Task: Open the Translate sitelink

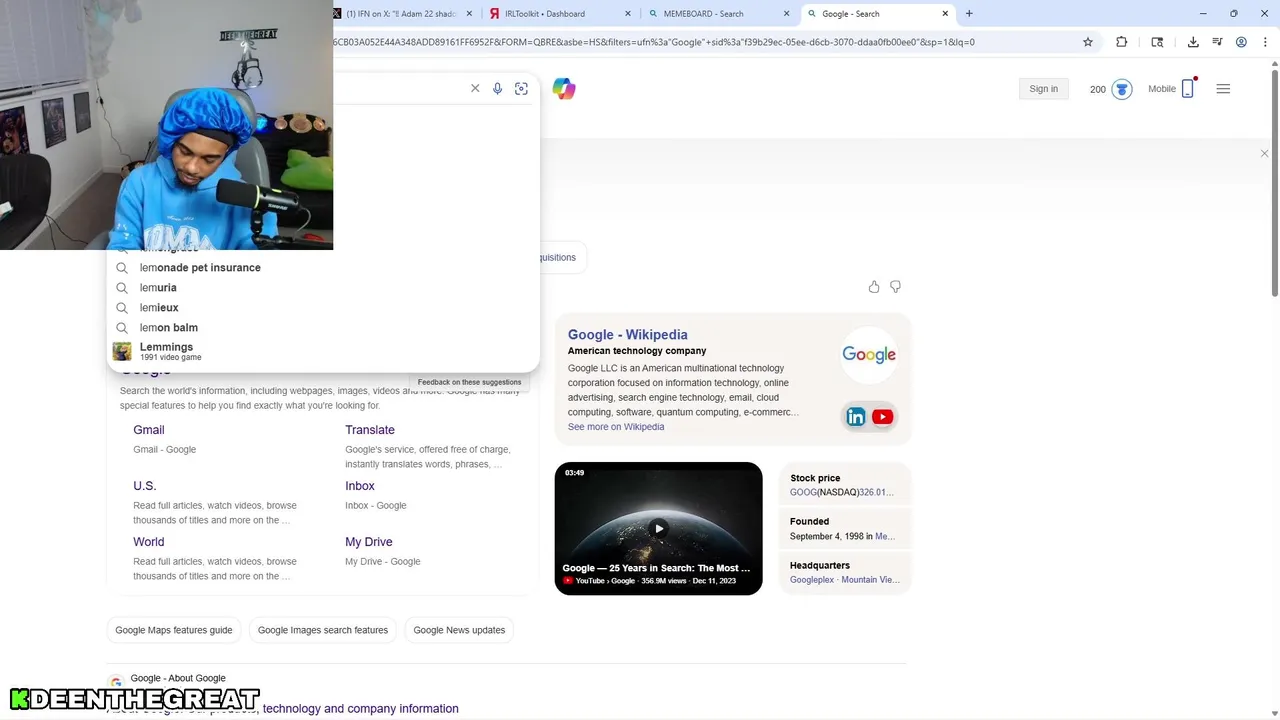Action: 370,430
